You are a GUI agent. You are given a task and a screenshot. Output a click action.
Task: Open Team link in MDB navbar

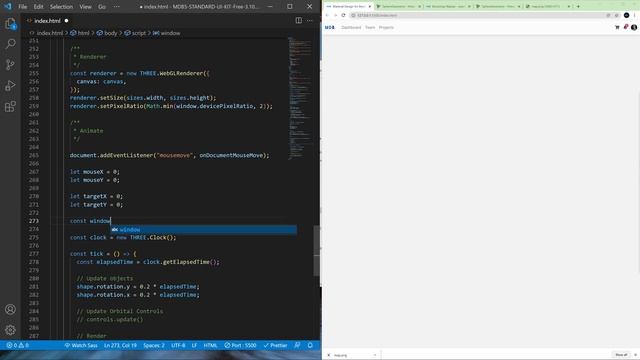pos(370,27)
